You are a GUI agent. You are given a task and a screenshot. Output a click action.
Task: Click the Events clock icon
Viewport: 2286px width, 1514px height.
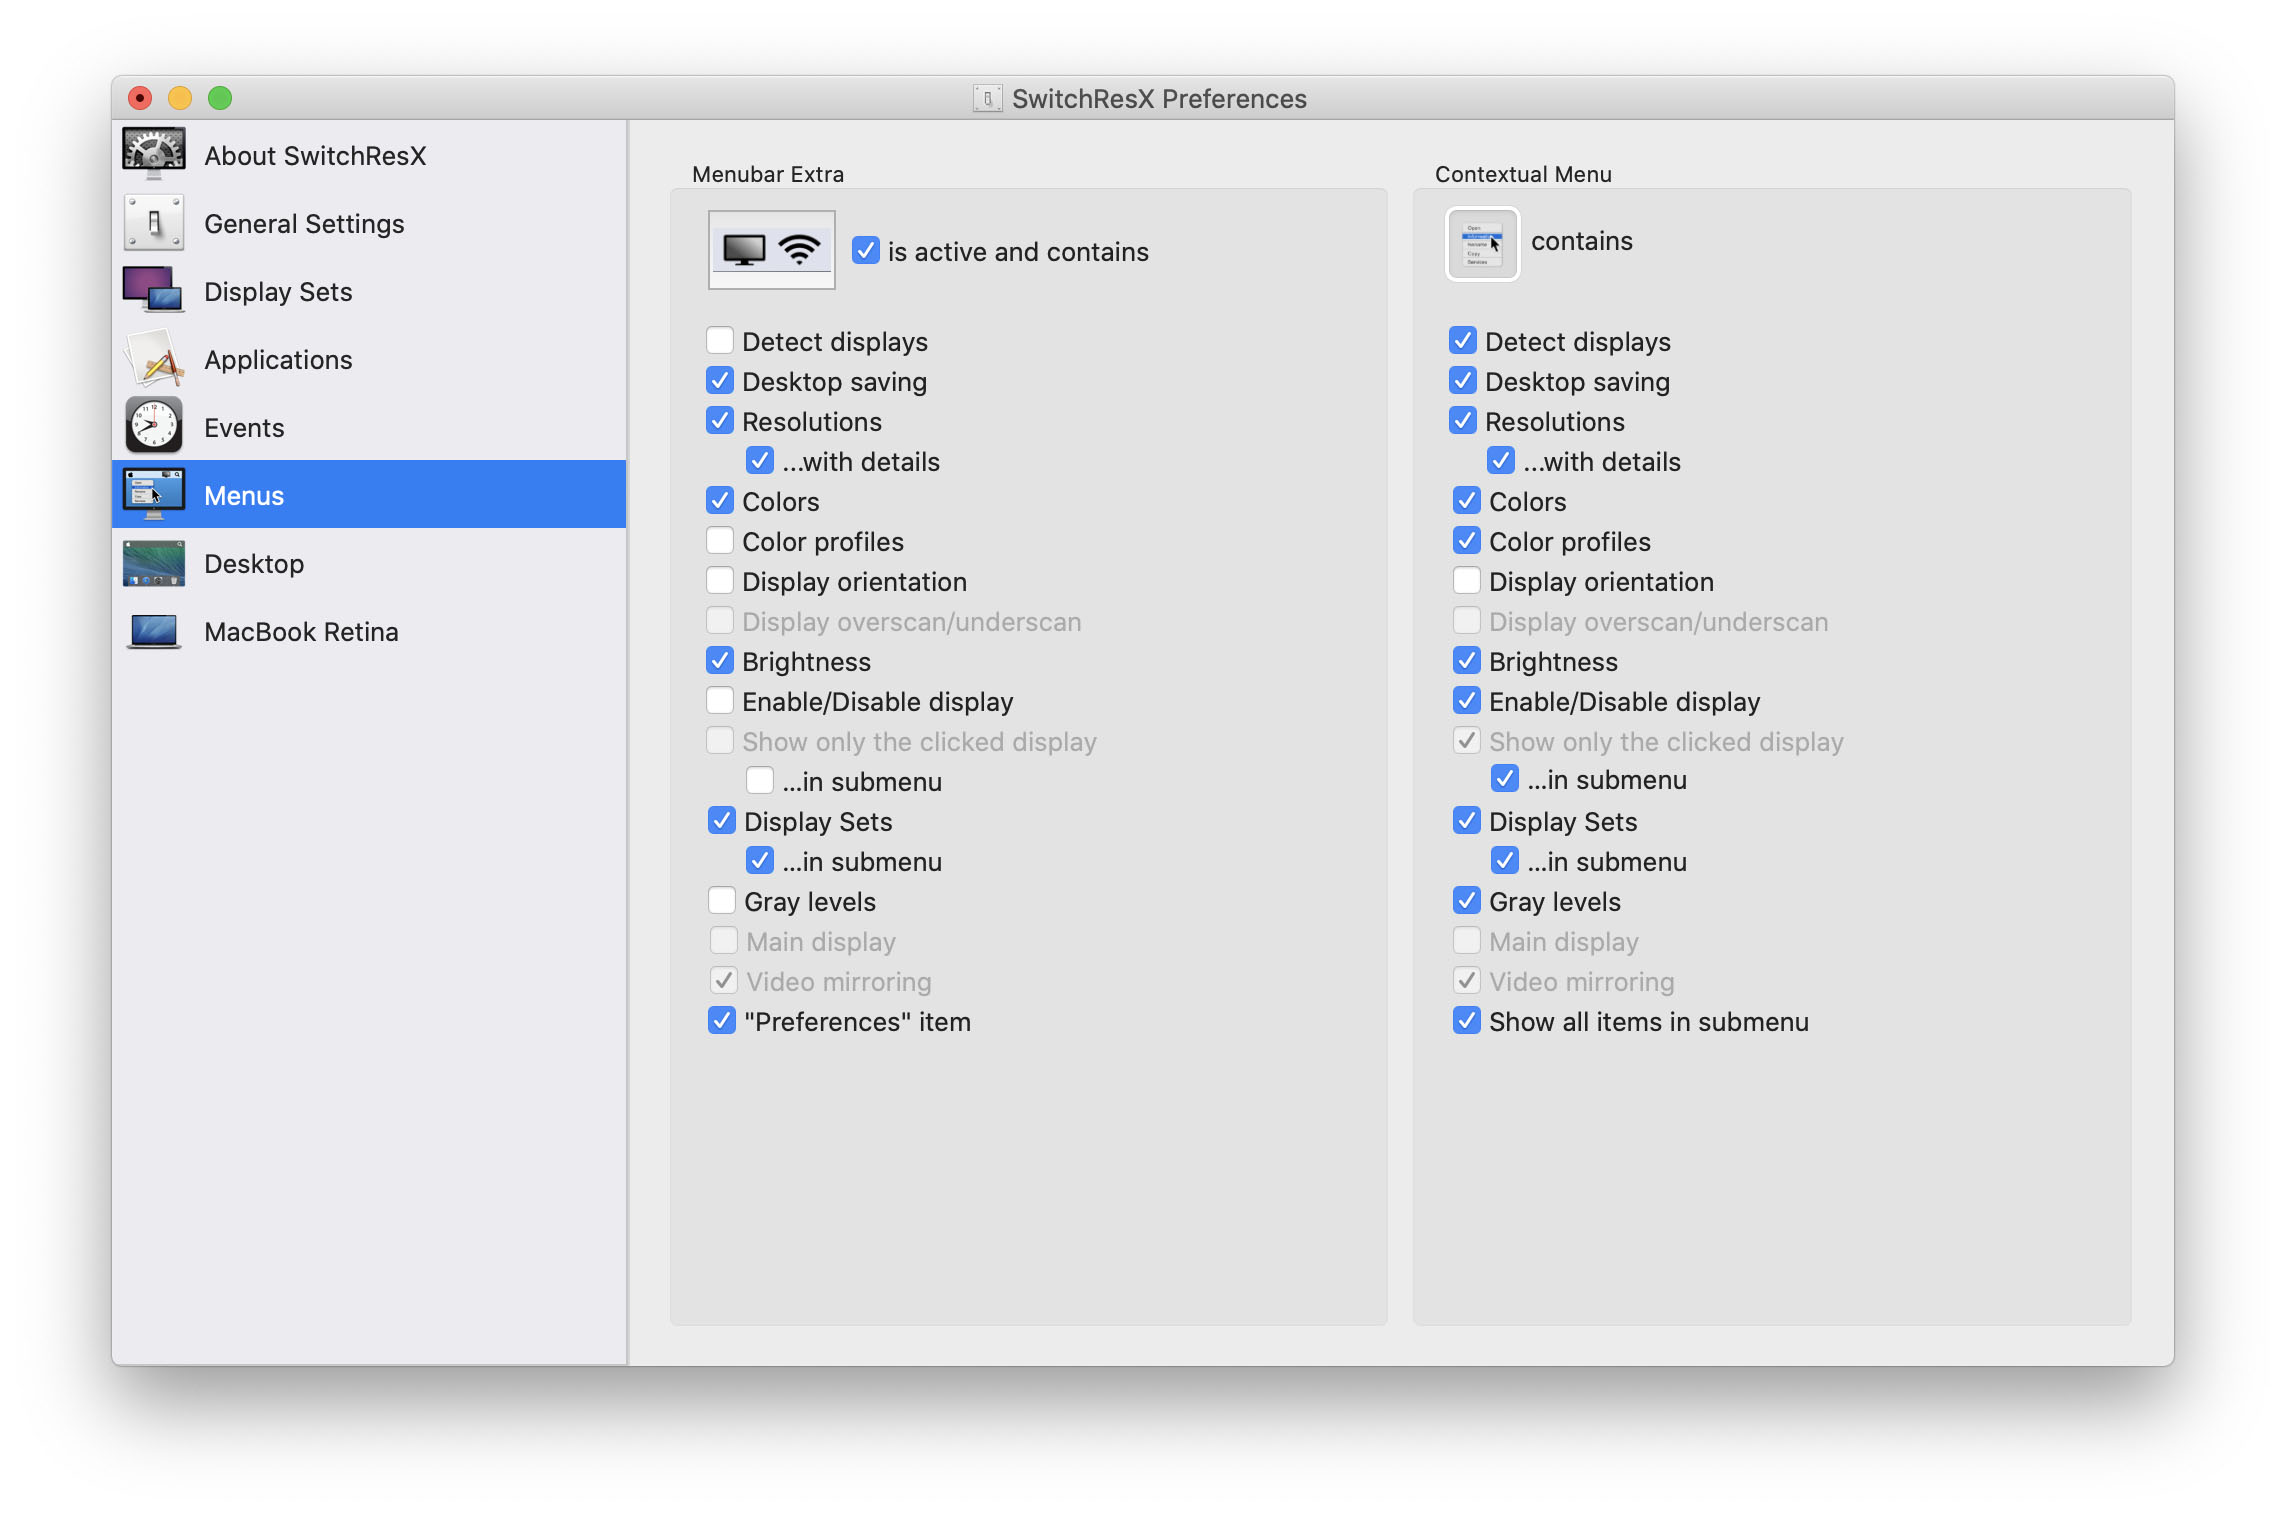pos(153,427)
